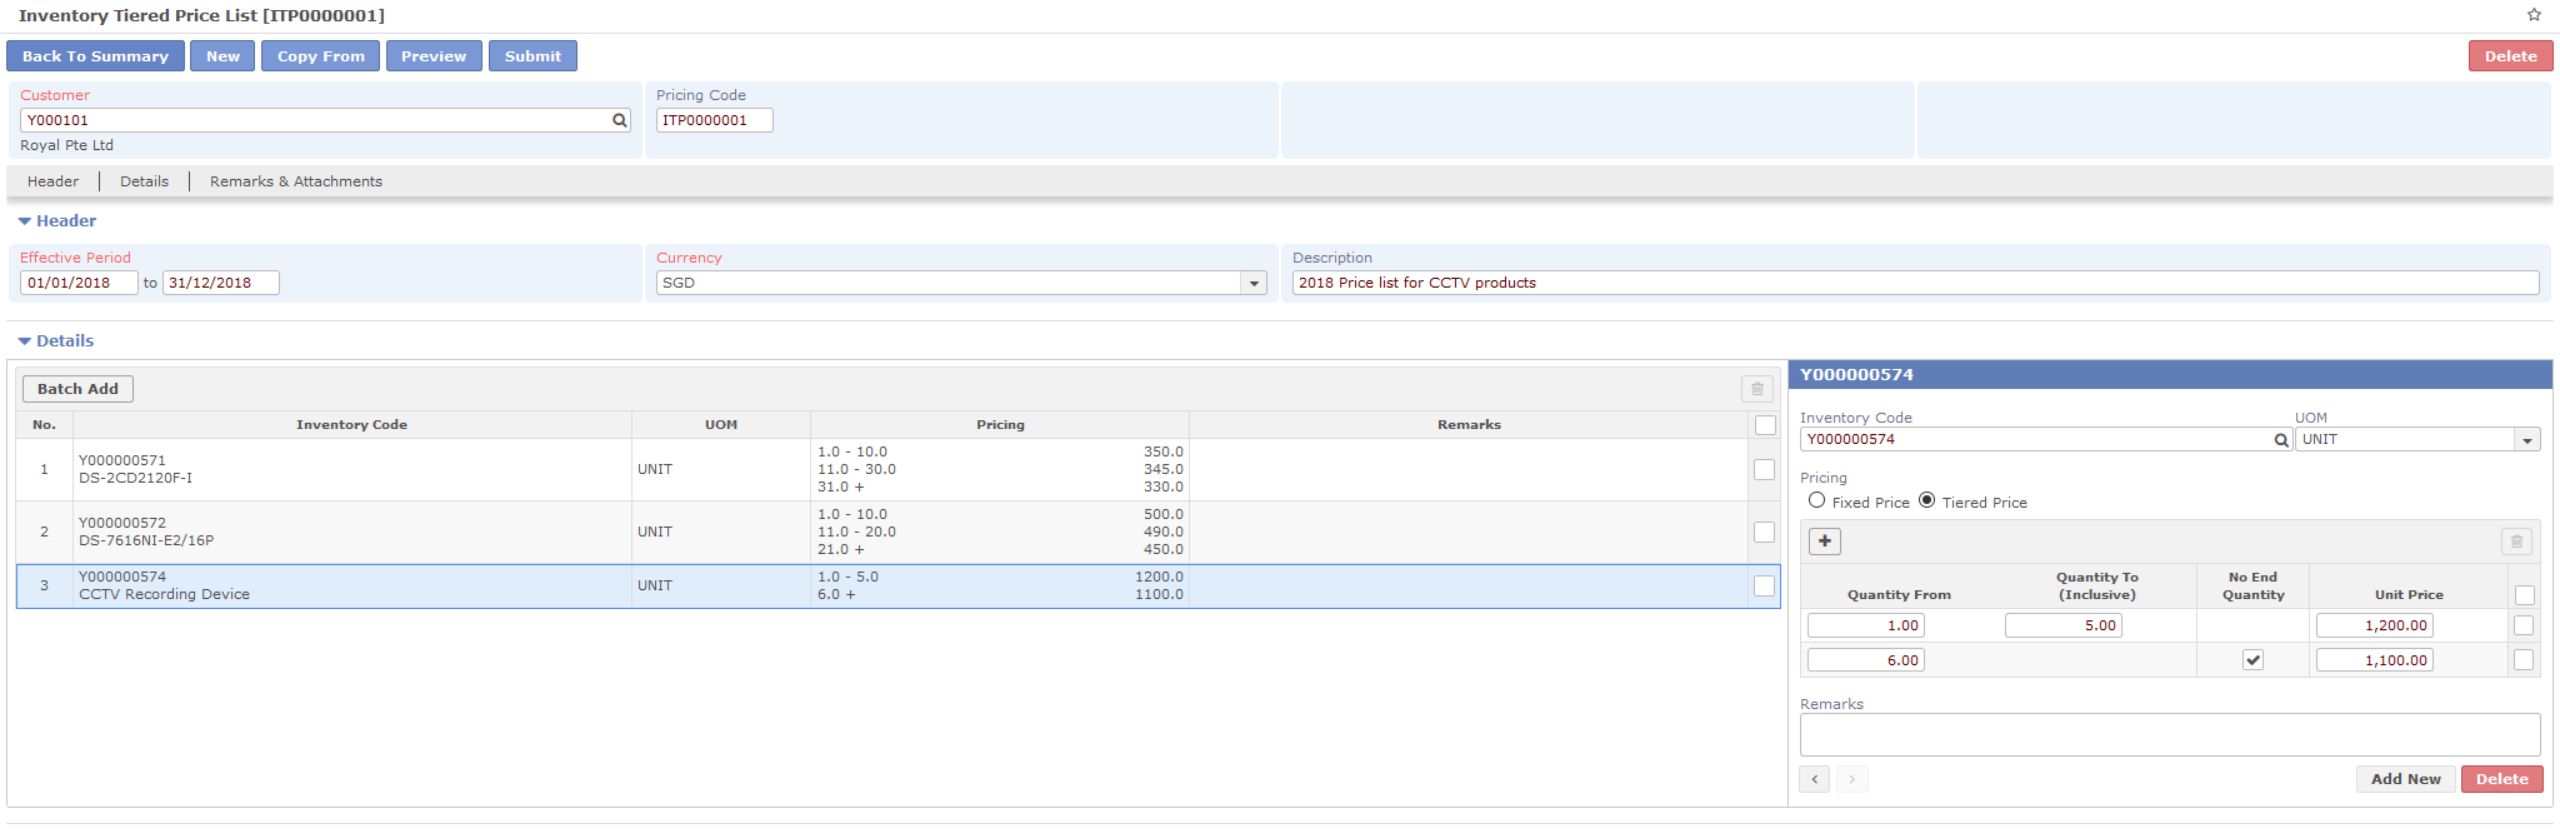Tick the checkbox for row Y000000571
This screenshot has height=832, width=2560.
click(x=1764, y=469)
